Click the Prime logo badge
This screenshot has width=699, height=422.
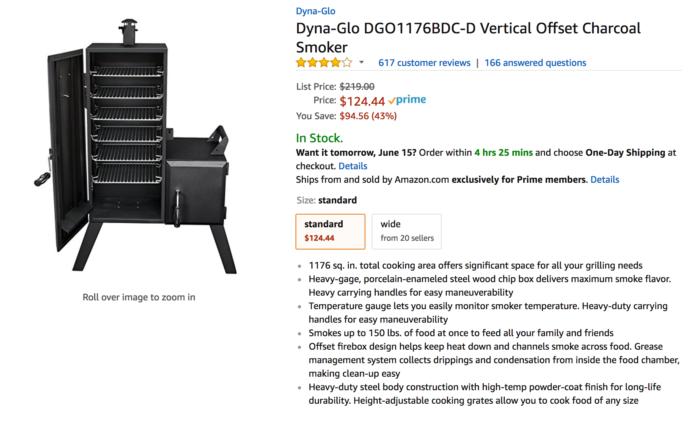click(407, 100)
